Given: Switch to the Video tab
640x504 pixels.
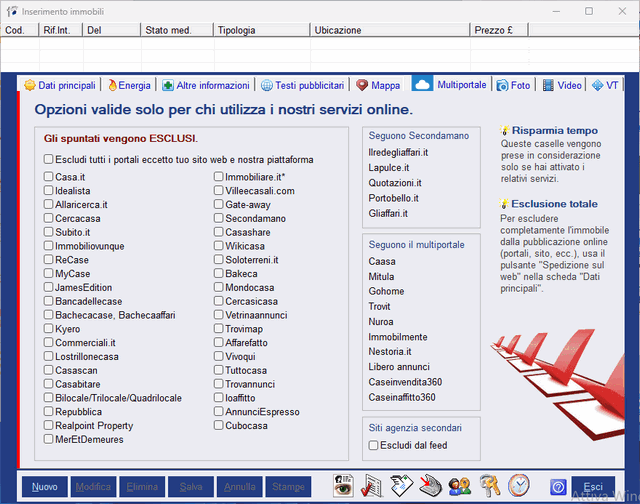Looking at the screenshot, I should tap(562, 85).
